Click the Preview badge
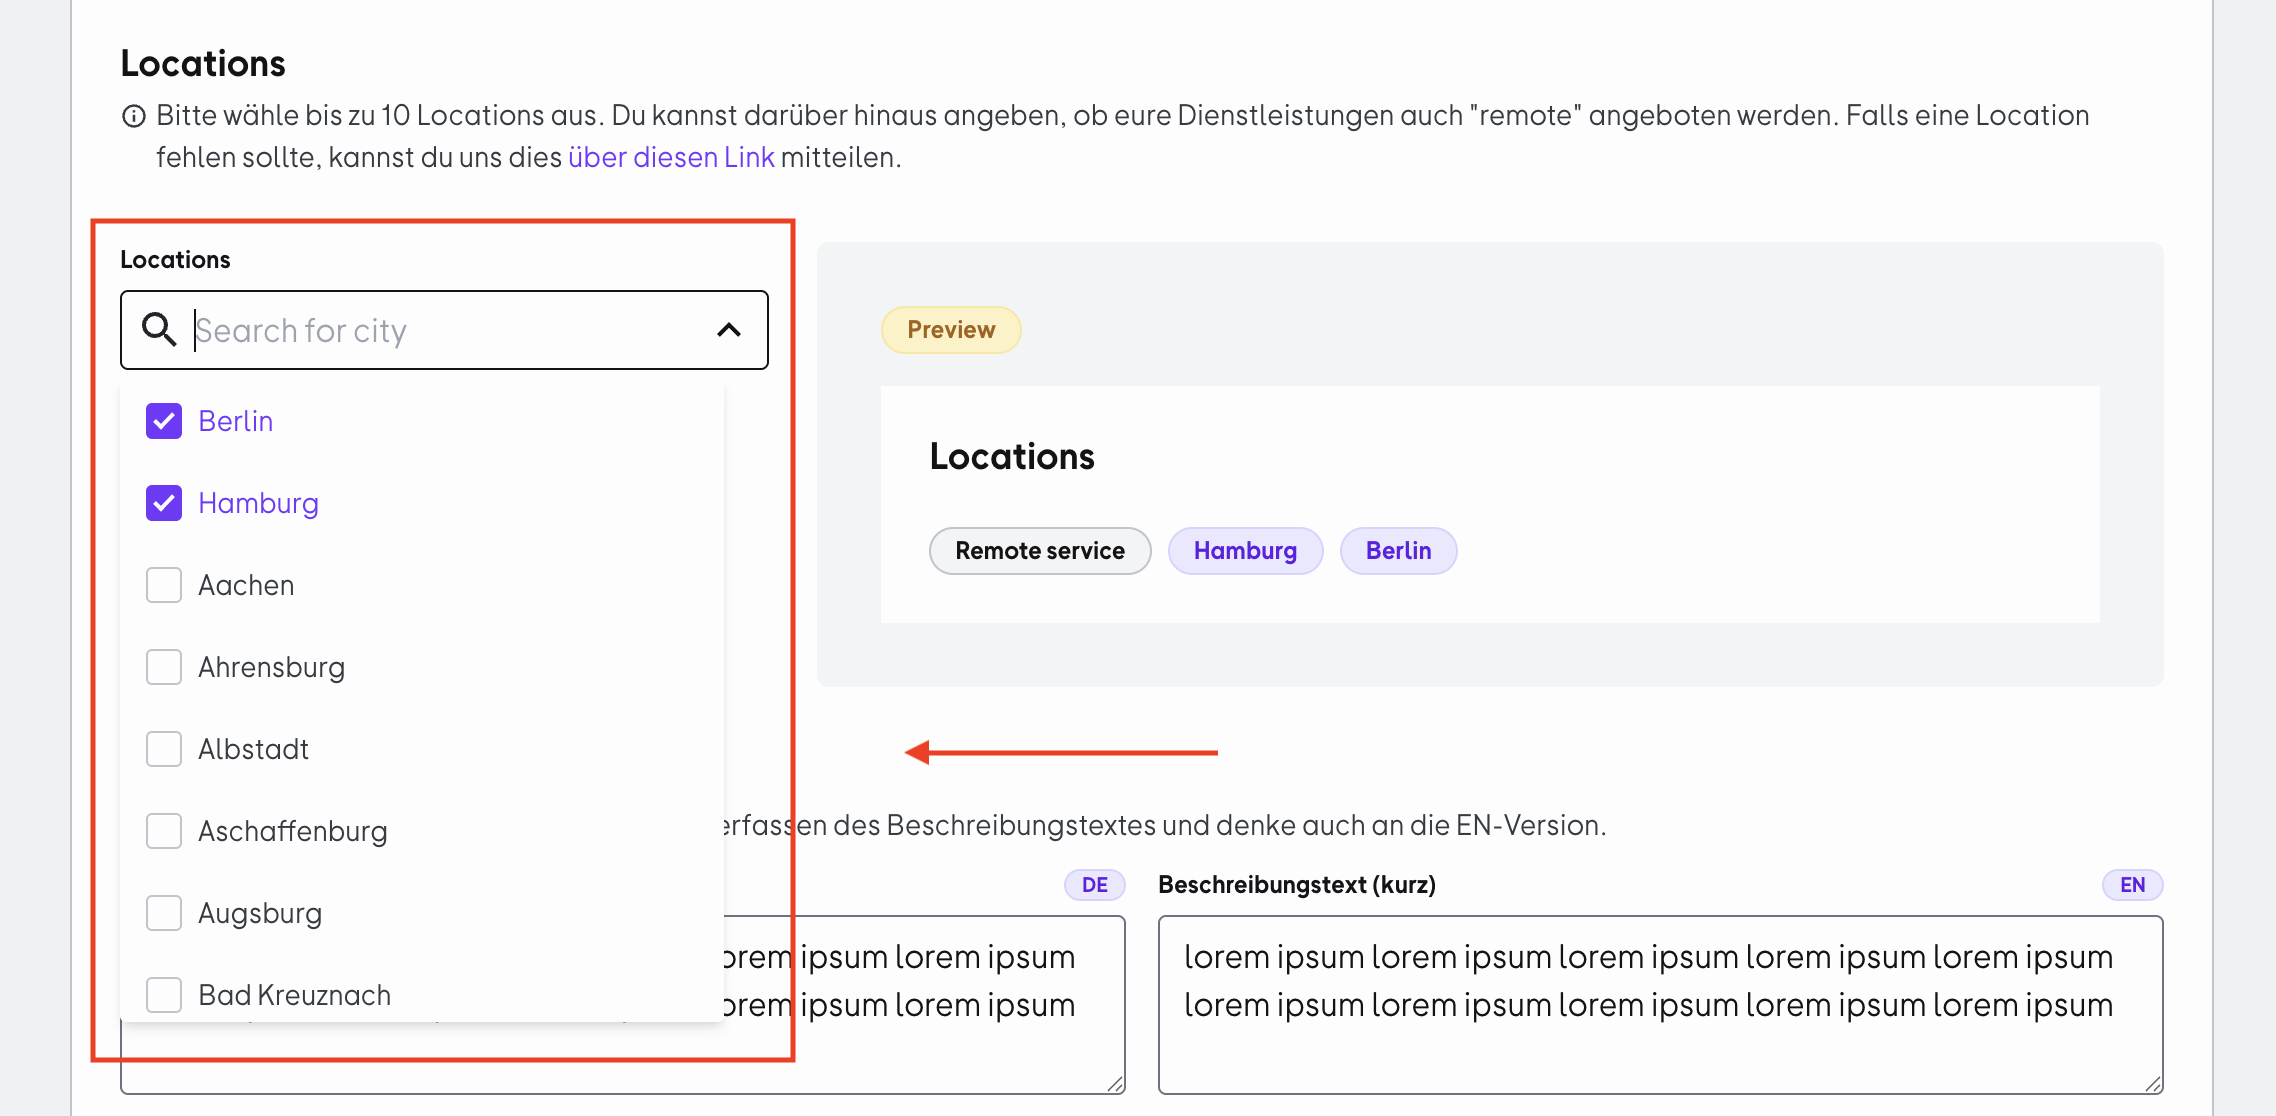Viewport: 2276px width, 1116px height. (951, 330)
